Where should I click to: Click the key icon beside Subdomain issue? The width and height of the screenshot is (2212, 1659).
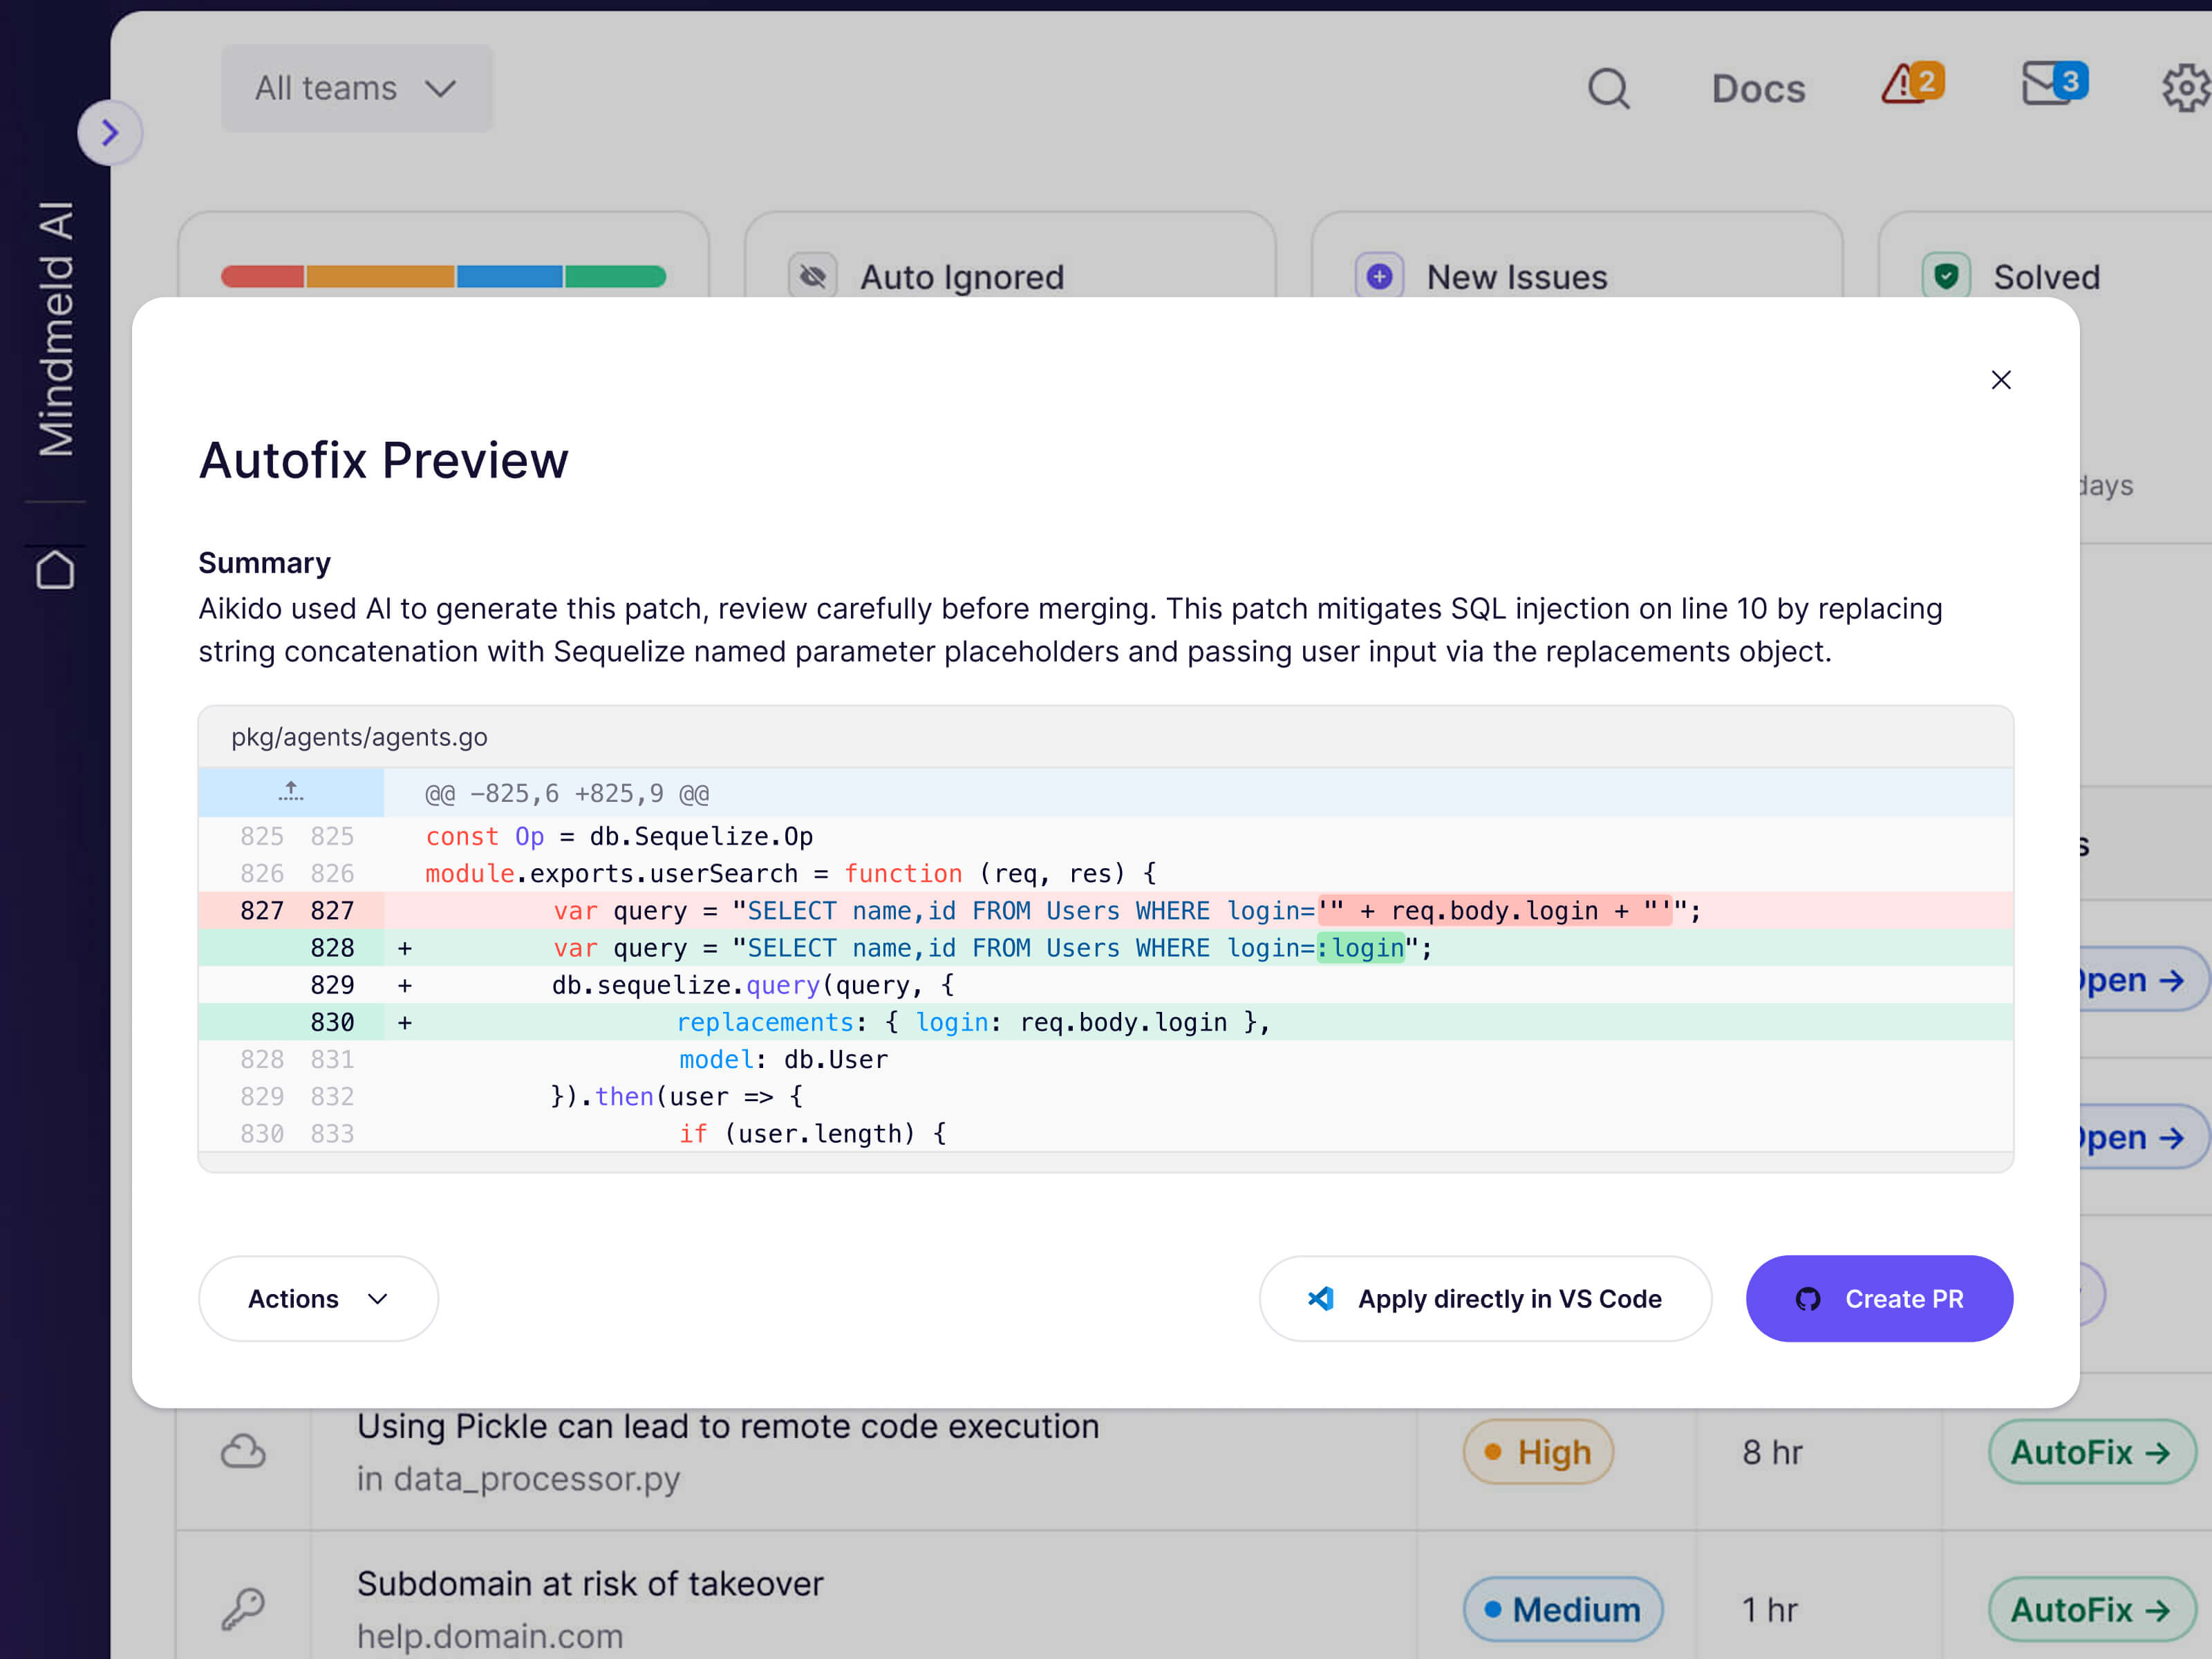click(243, 1609)
